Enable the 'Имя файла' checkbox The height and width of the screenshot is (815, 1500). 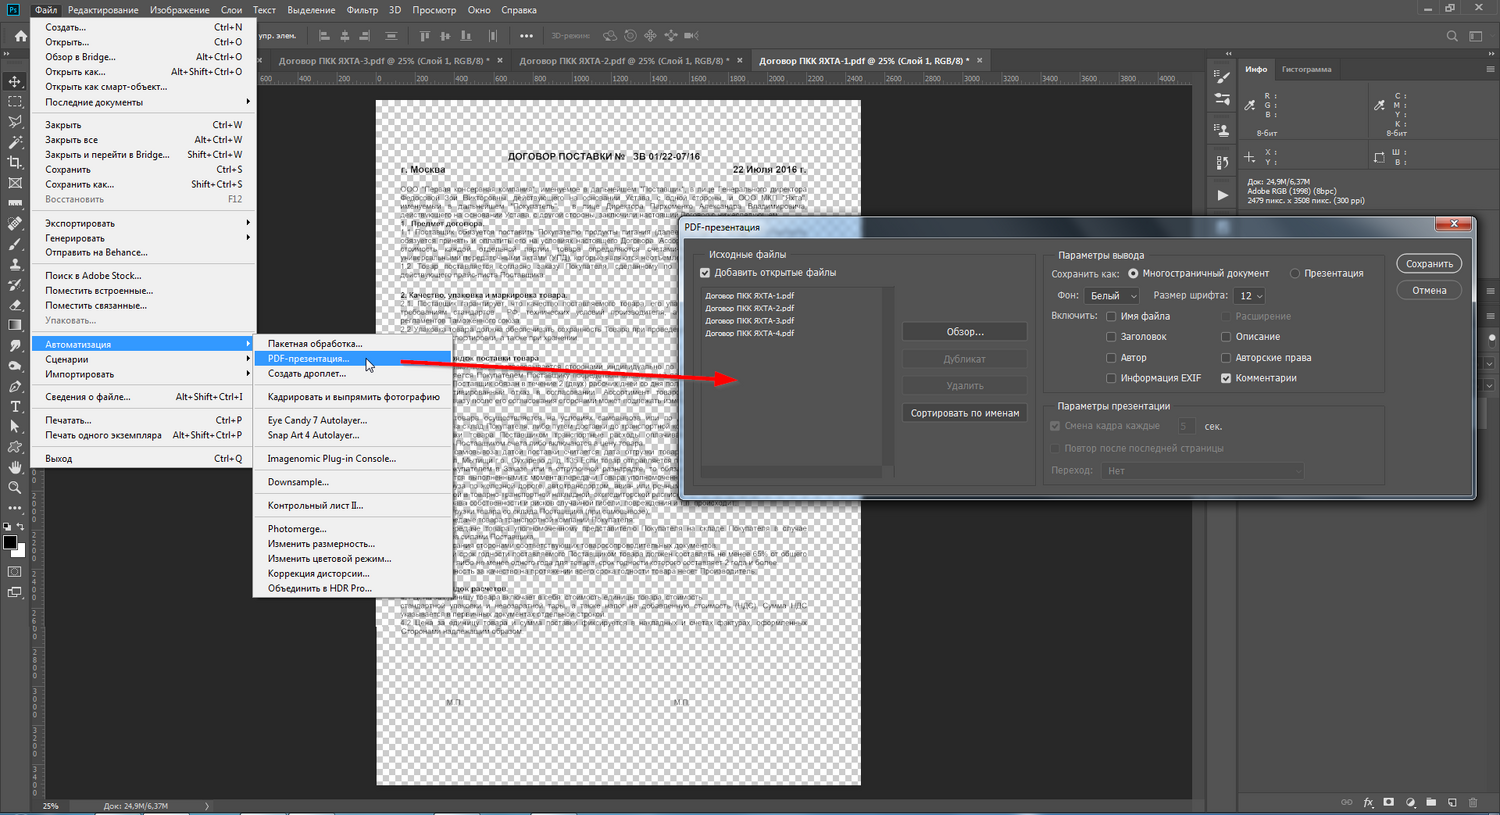pos(1111,316)
